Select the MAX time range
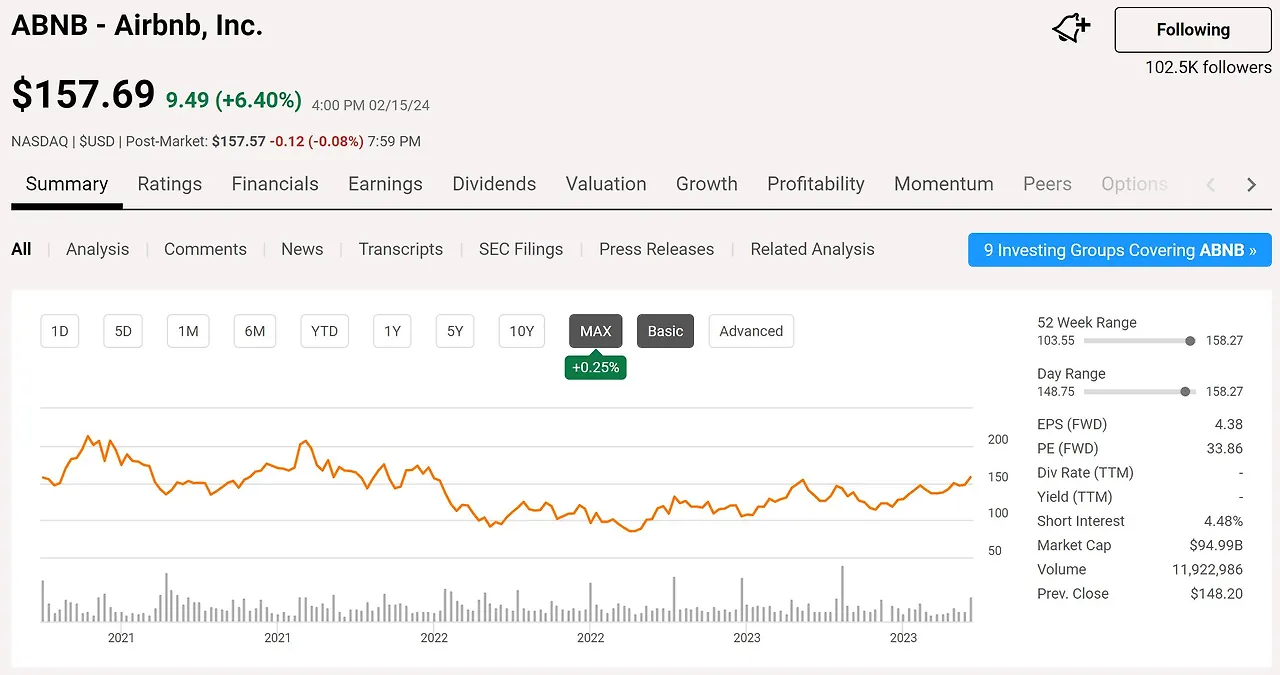1280x675 pixels. coord(596,331)
